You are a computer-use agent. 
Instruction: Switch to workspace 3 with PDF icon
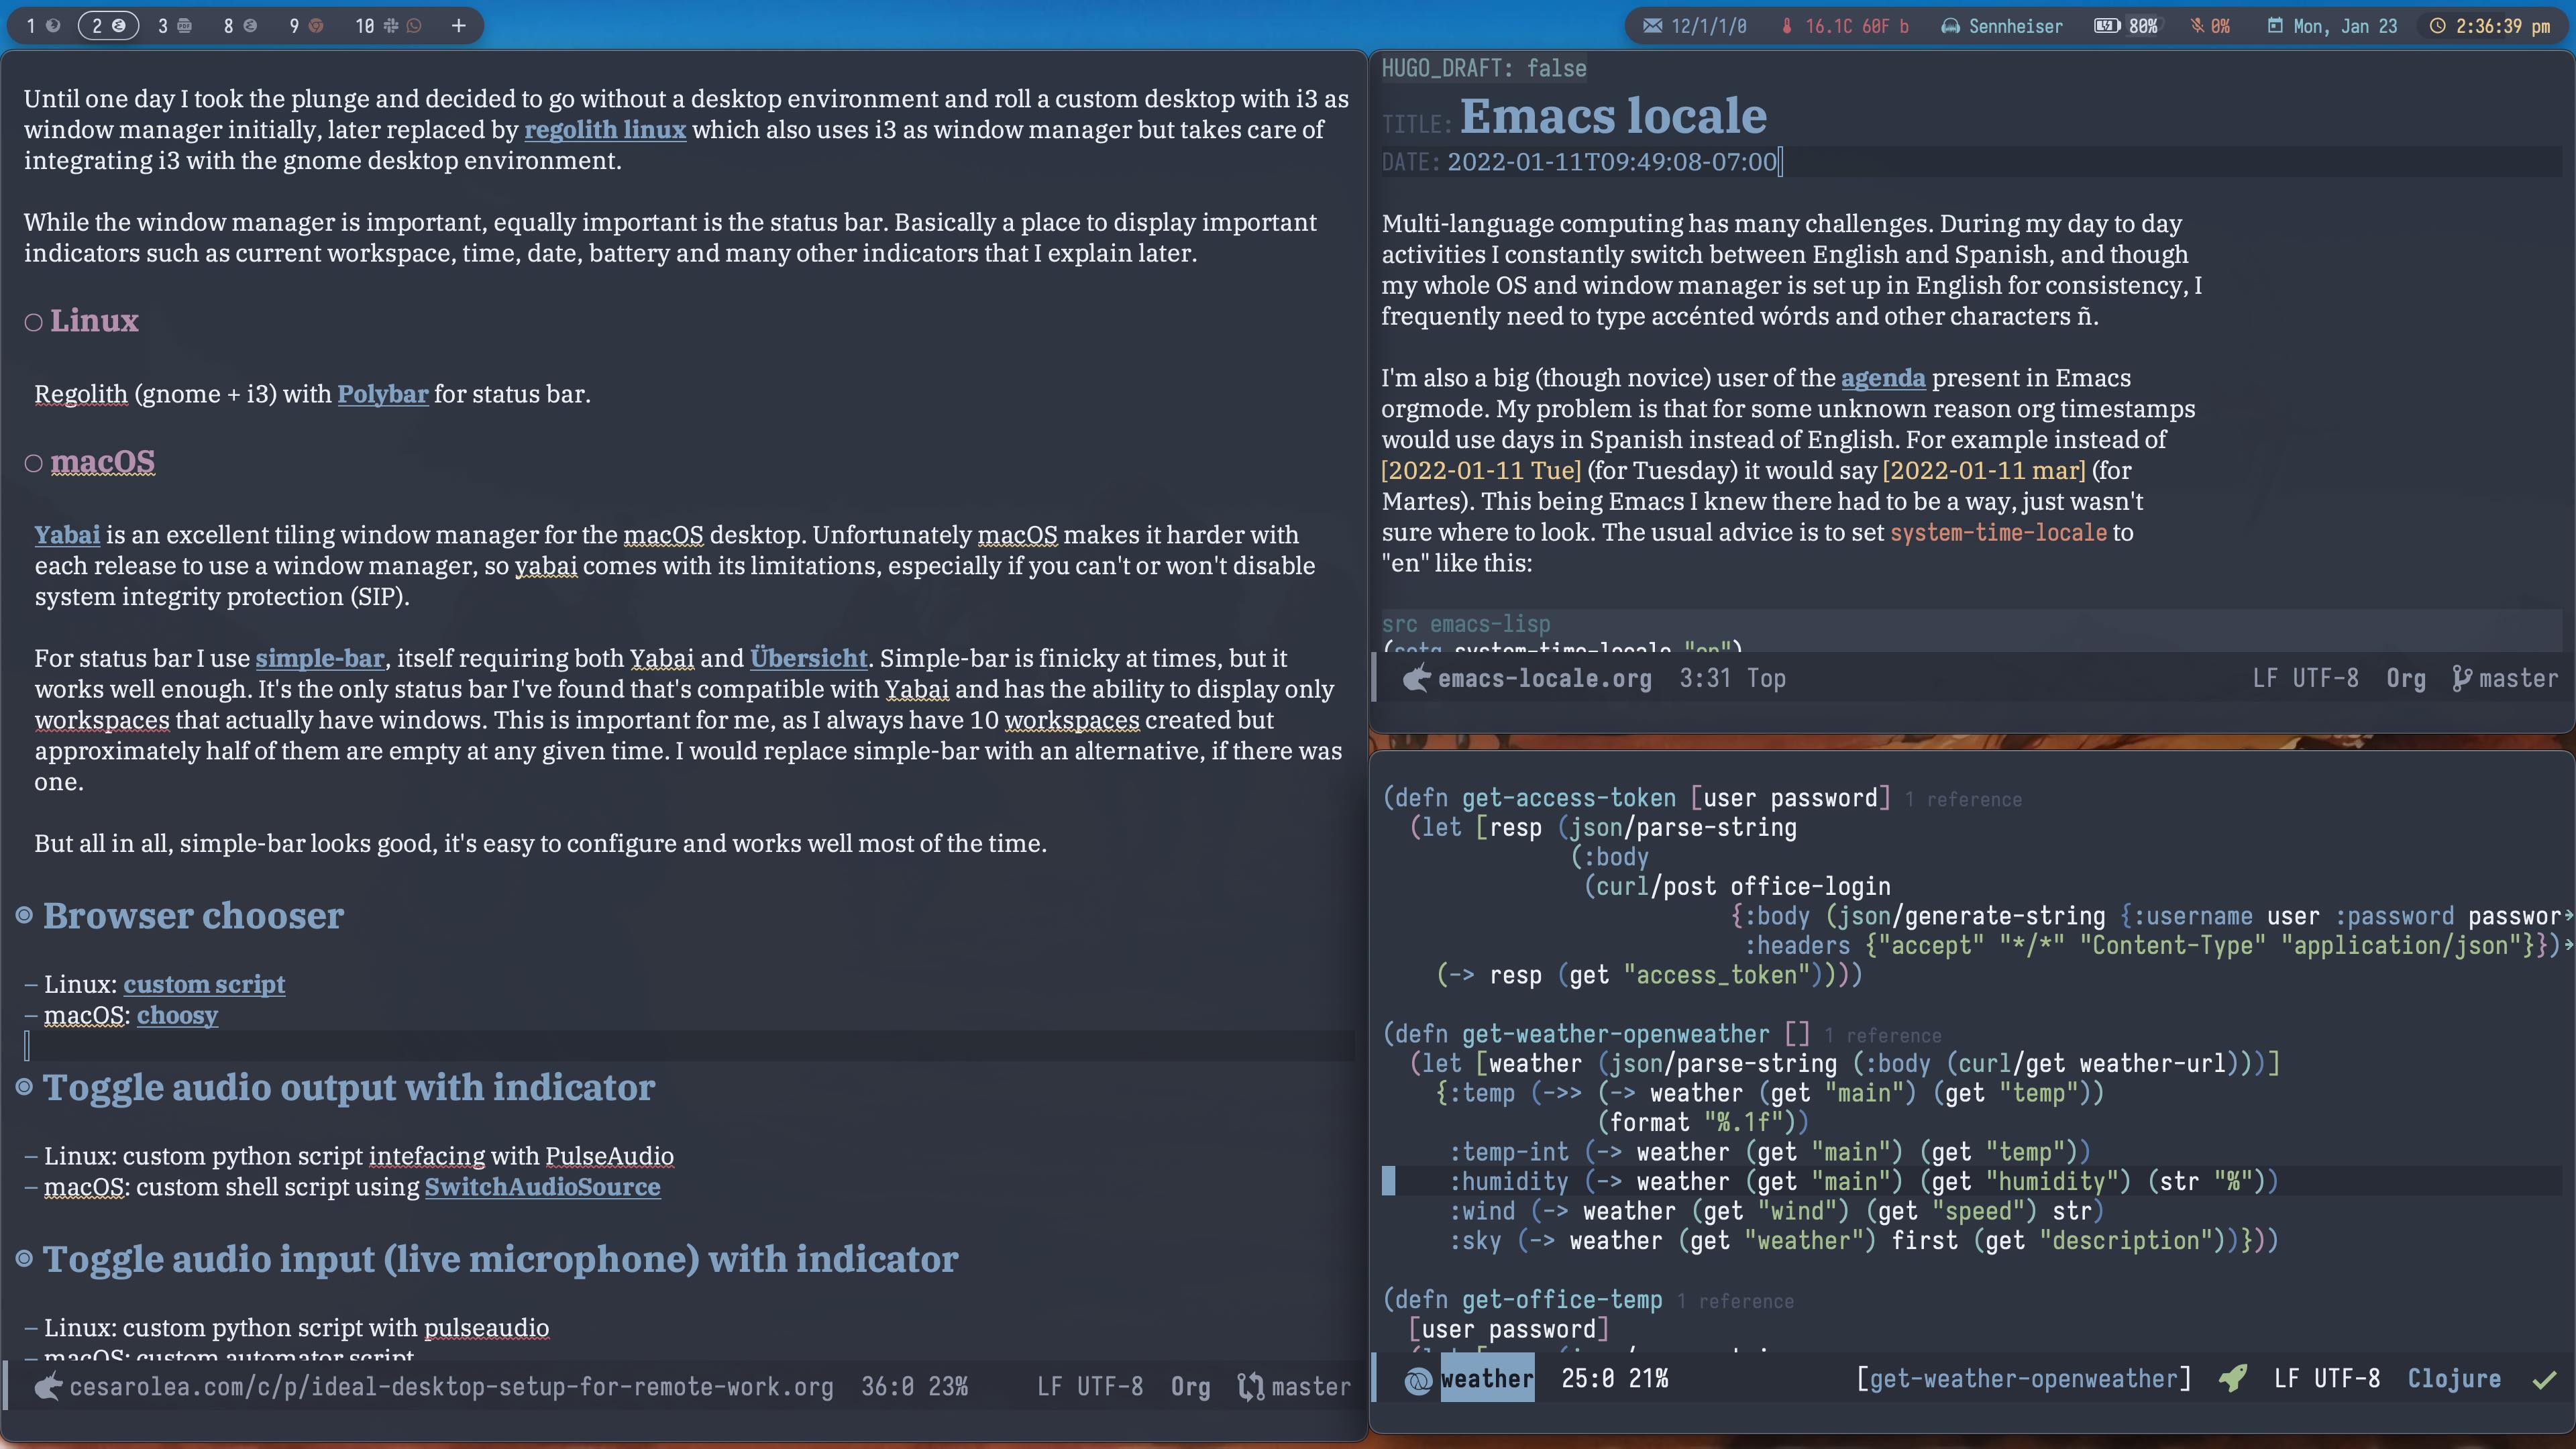tap(174, 26)
